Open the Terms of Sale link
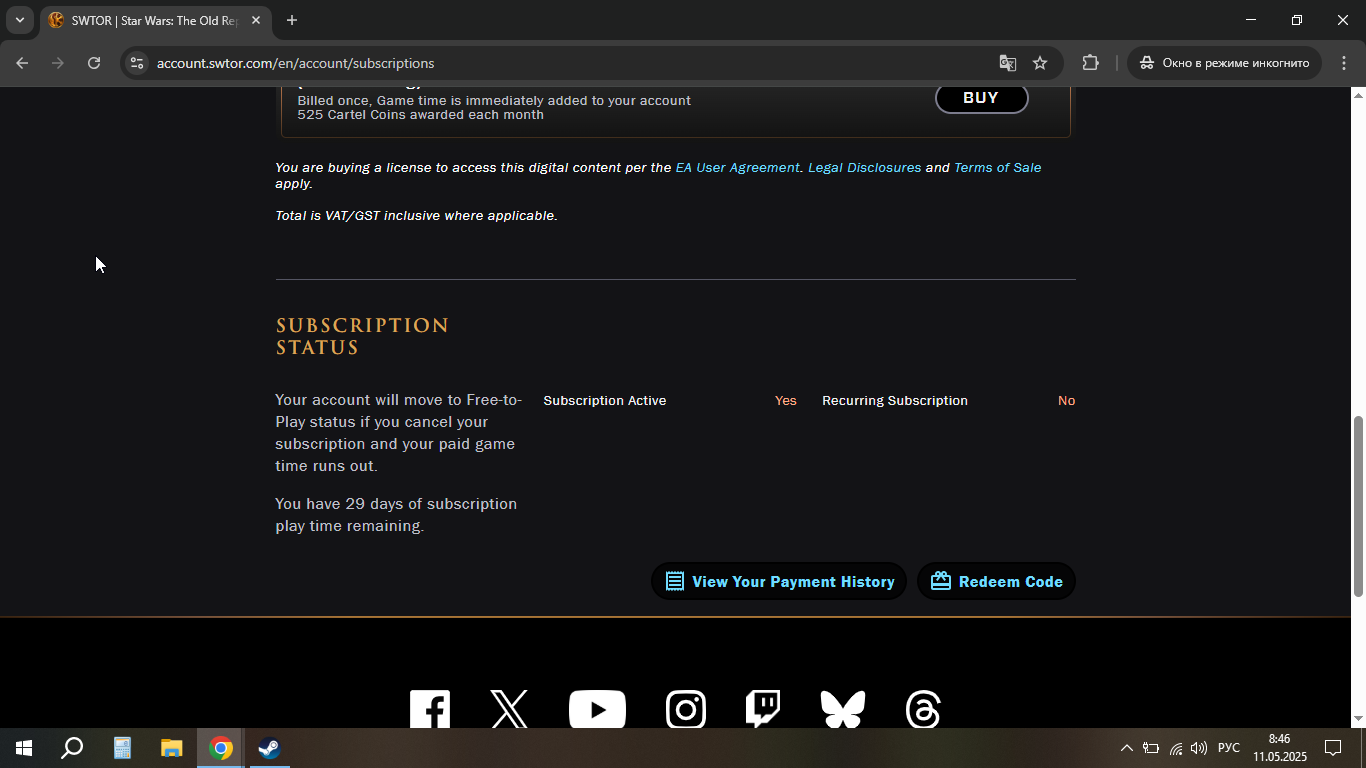Image resolution: width=1366 pixels, height=768 pixels. pos(998,168)
